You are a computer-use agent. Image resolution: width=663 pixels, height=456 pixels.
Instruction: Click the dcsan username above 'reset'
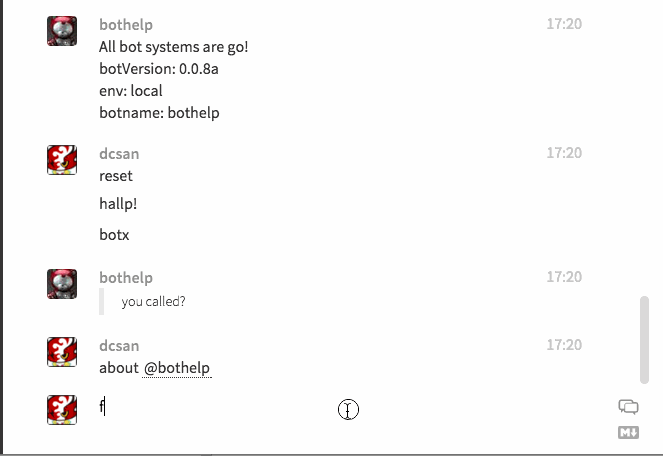[119, 154]
